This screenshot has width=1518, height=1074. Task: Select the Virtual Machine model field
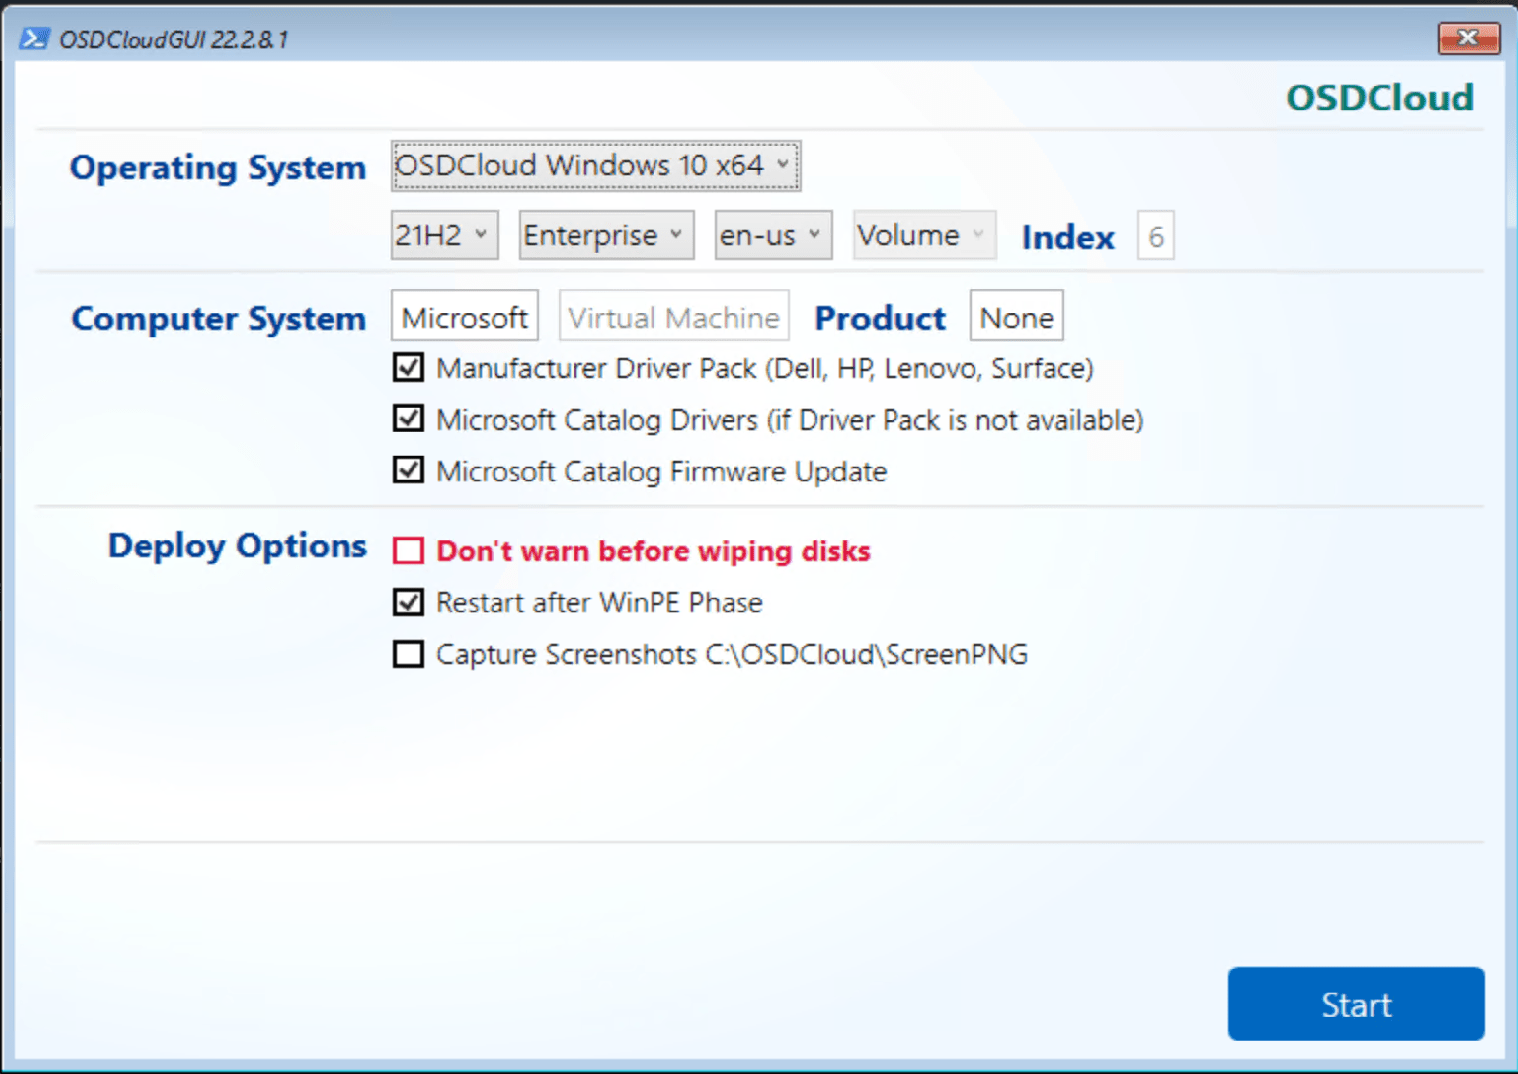(673, 315)
